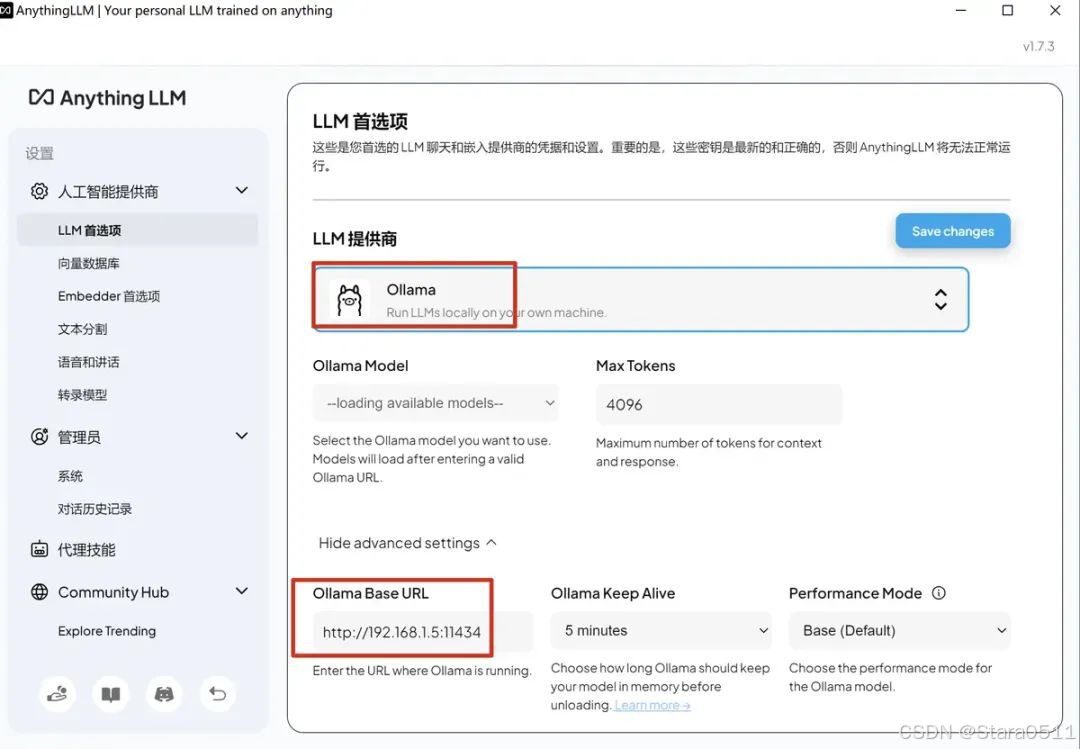This screenshot has width=1080, height=749.
Task: Open 转录模型 settings
Action: (x=83, y=395)
